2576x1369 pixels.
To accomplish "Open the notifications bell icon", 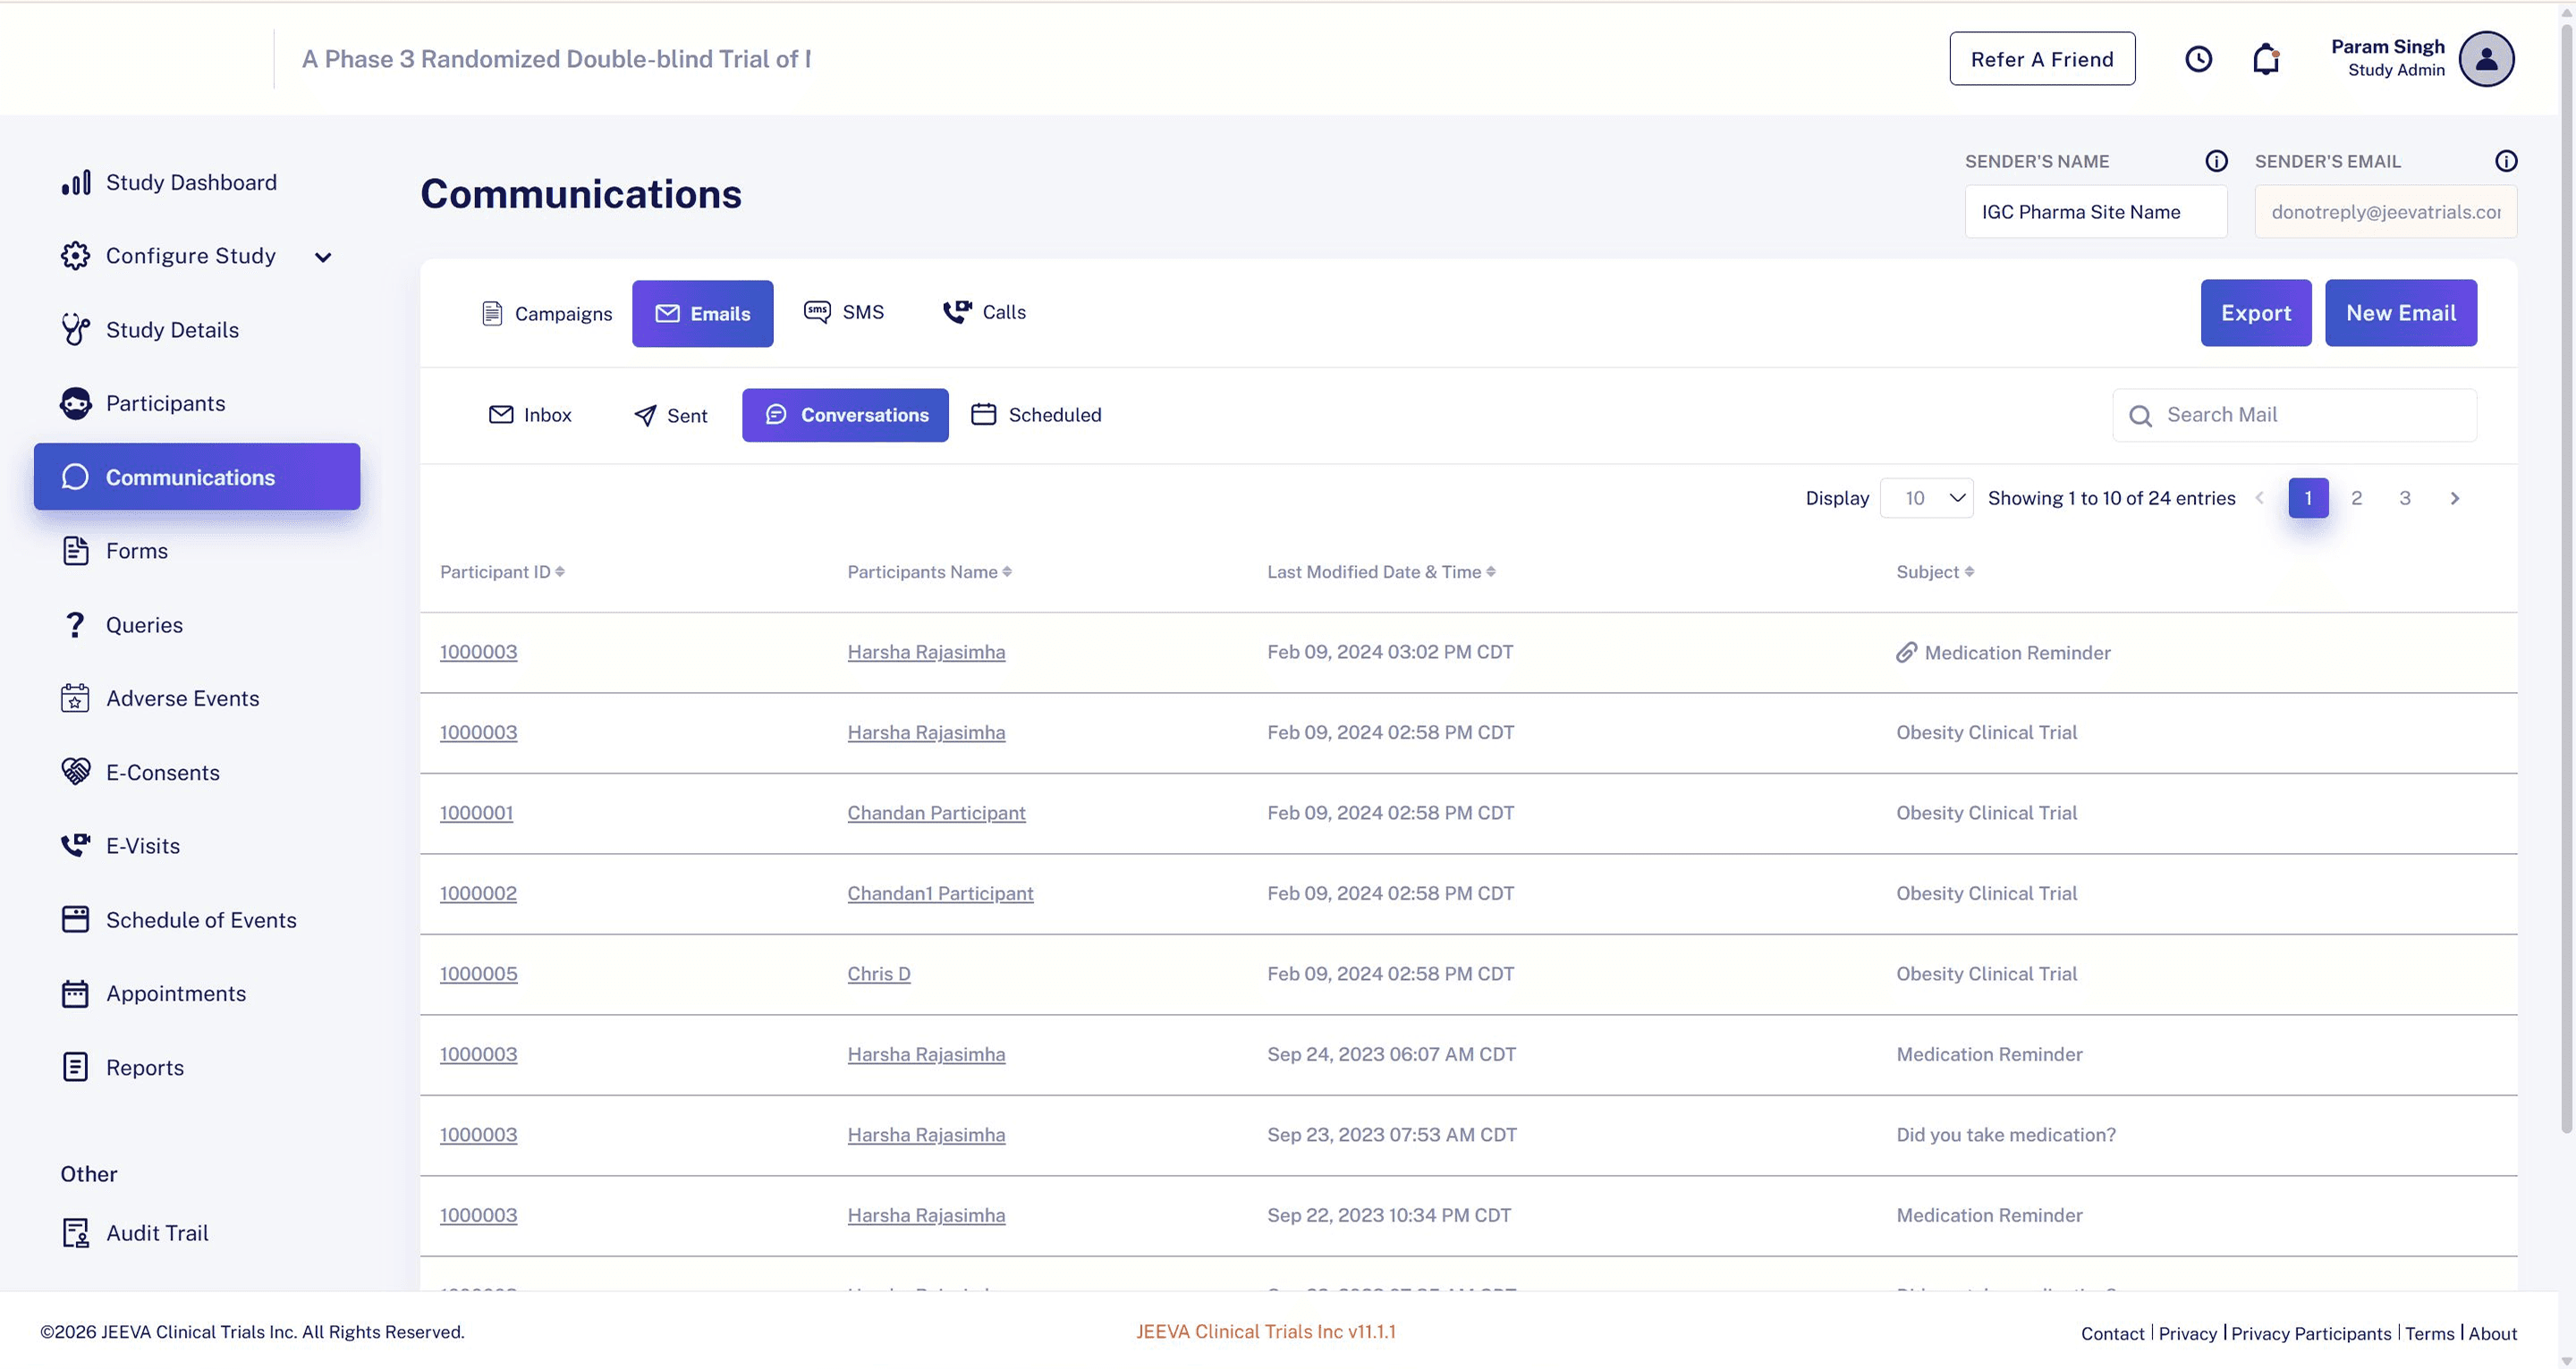I will click(x=2266, y=59).
